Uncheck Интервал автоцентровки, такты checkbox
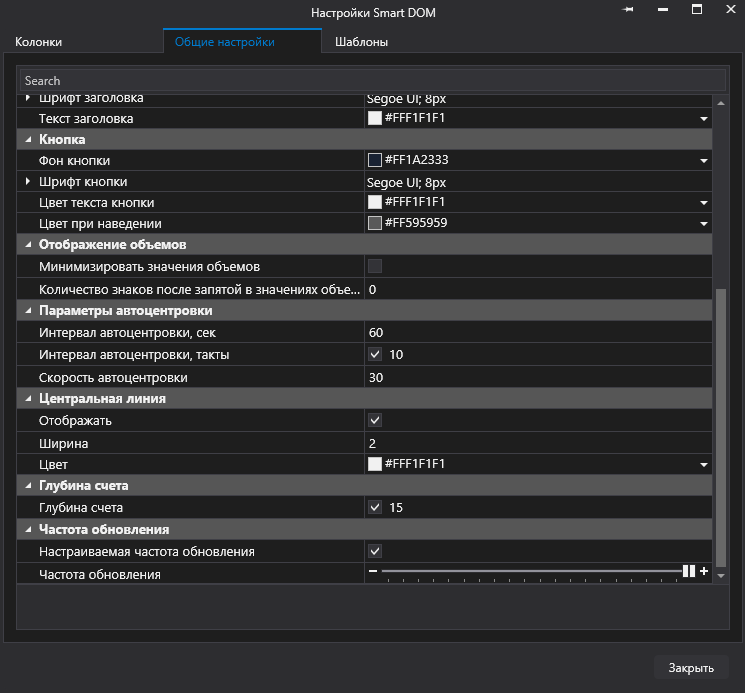This screenshot has width=745, height=693. 375,354
